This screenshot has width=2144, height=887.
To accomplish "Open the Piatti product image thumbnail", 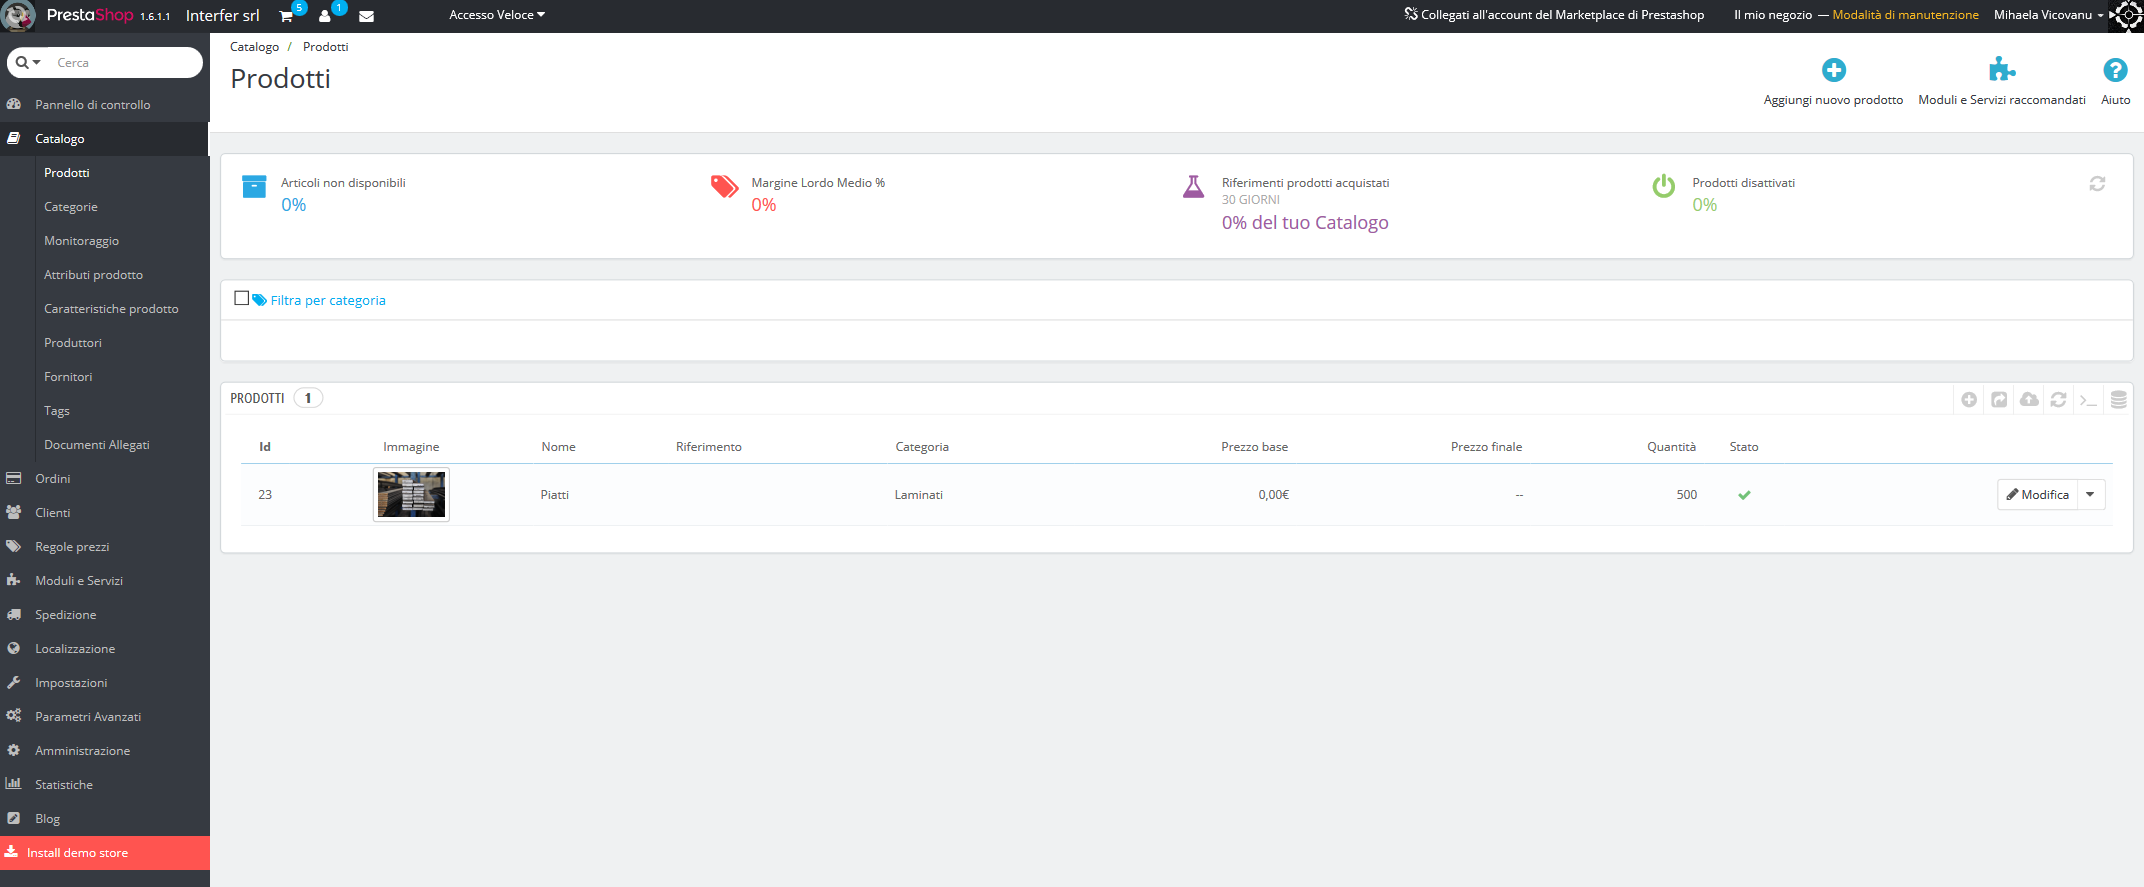I will pyautogui.click(x=411, y=494).
